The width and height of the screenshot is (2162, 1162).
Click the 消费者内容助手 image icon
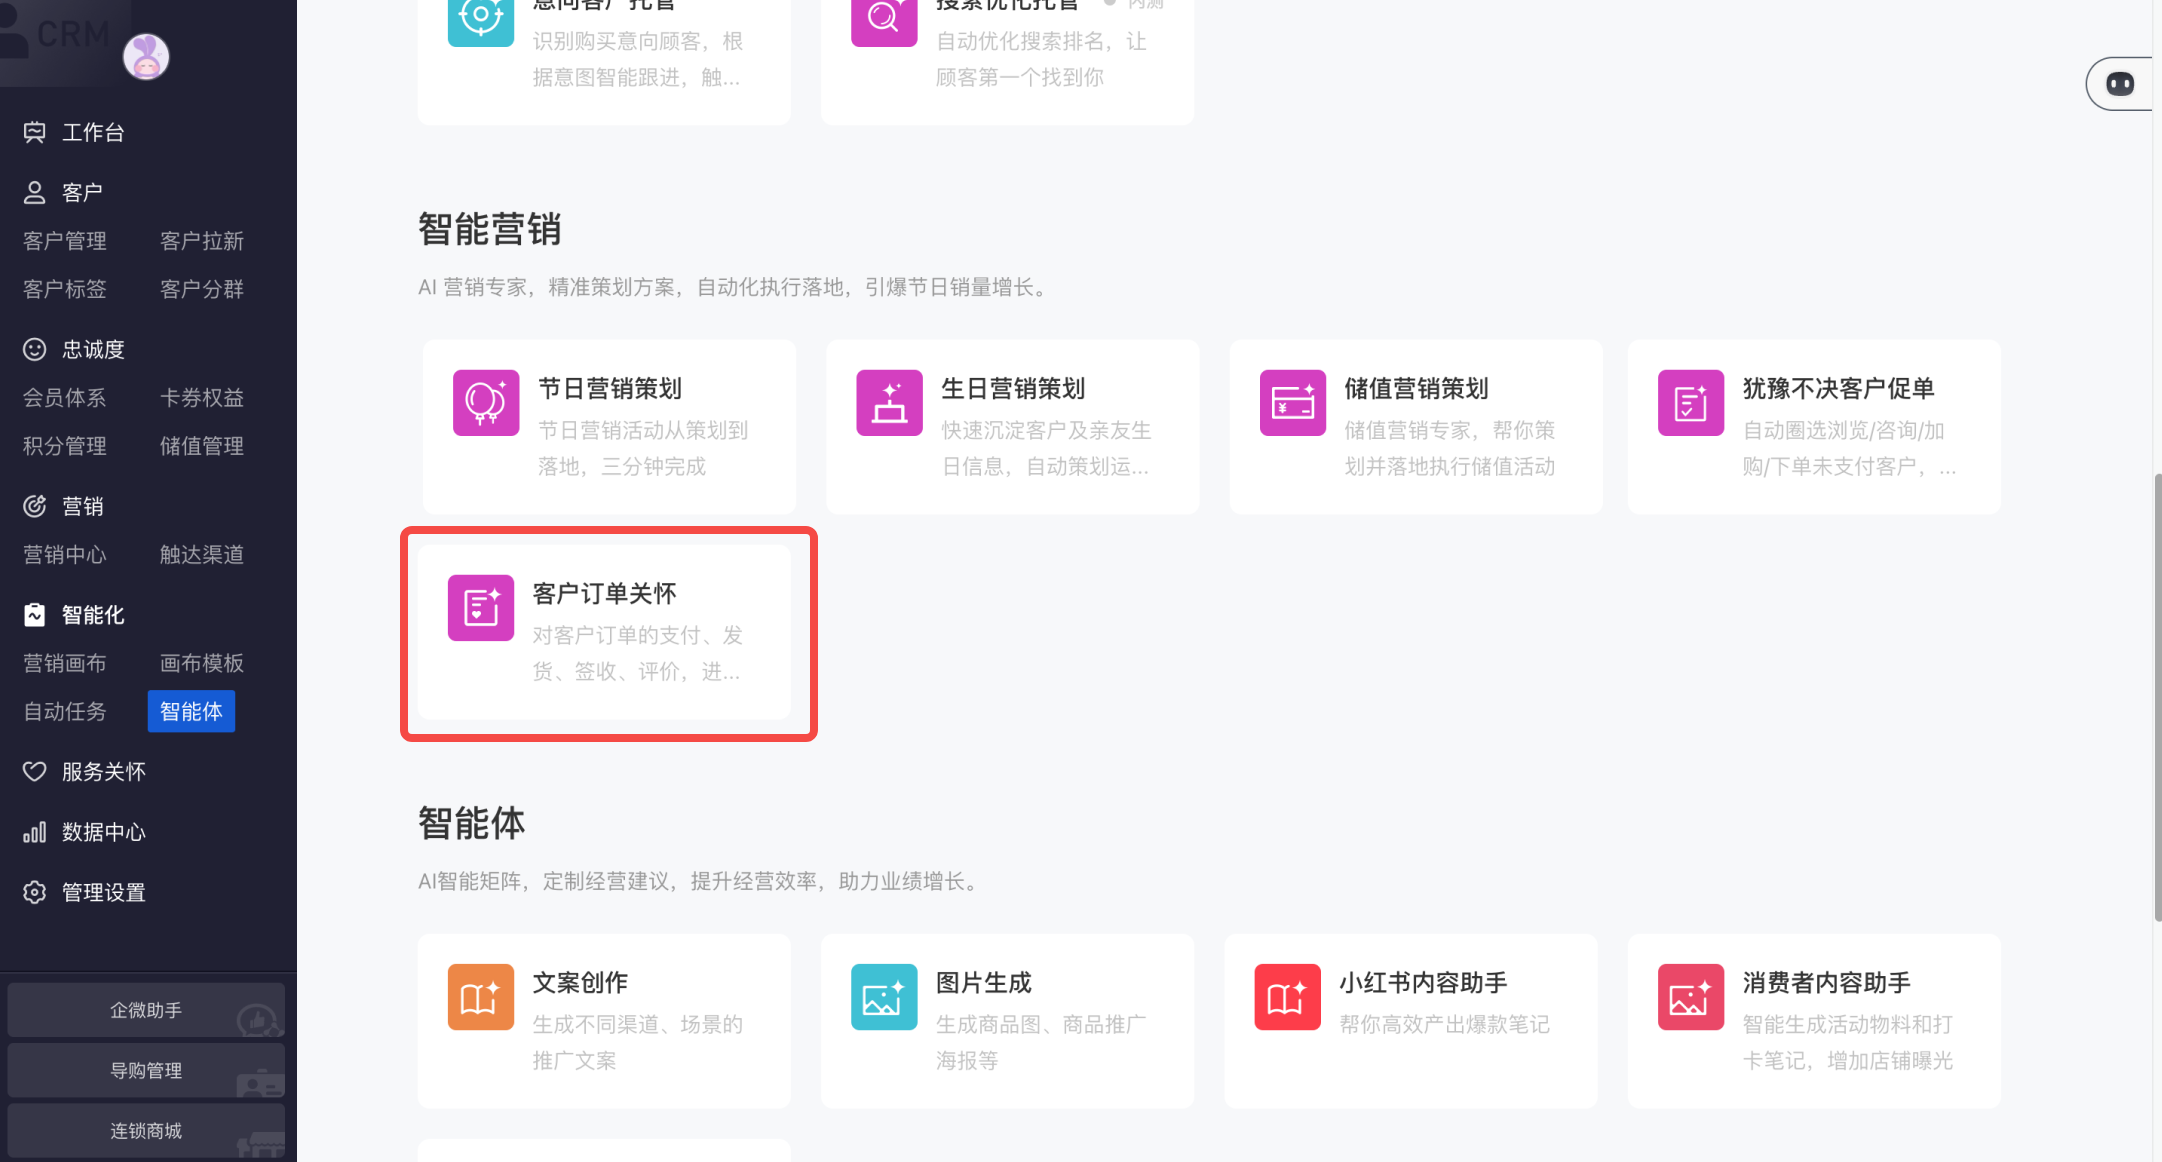click(x=1690, y=997)
